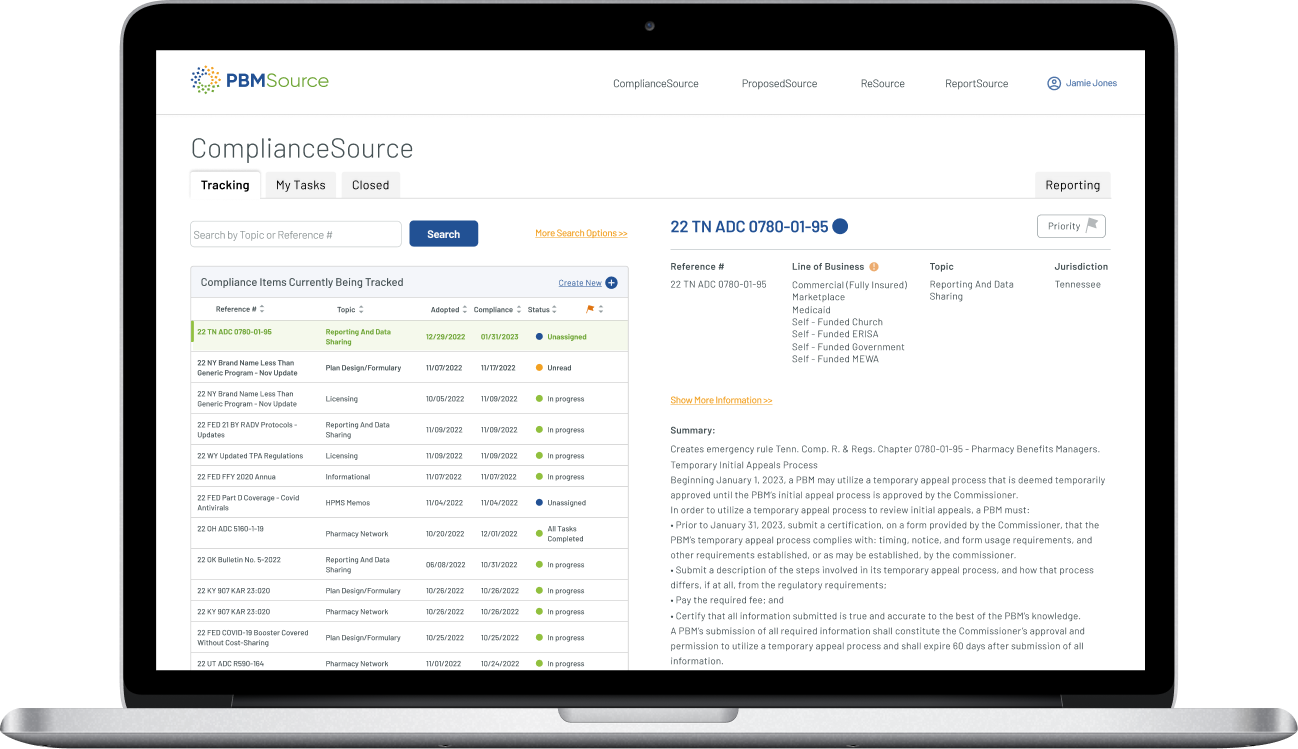Image resolution: width=1298 pixels, height=749 pixels.
Task: Click the Line of Business info icon
Action: point(874,267)
